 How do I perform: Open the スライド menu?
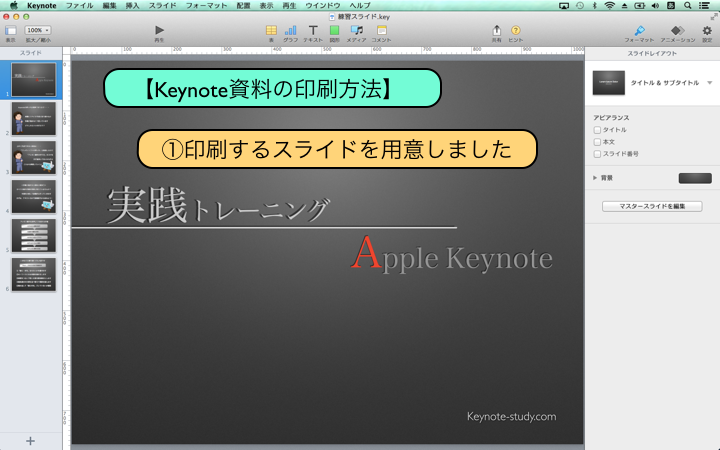[163, 6]
